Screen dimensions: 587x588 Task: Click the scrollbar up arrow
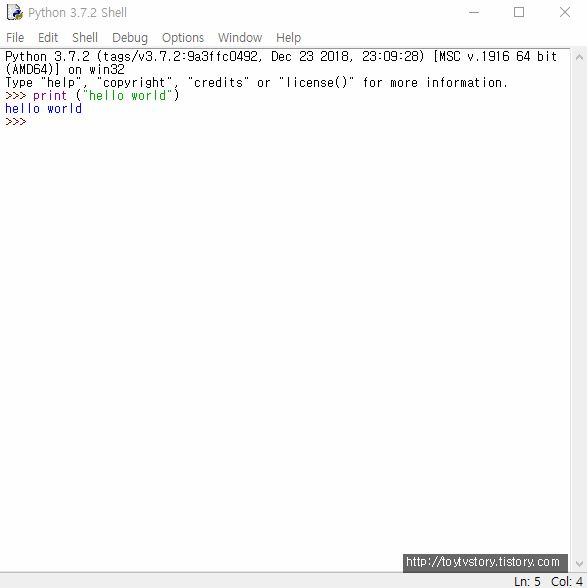[x=579, y=57]
